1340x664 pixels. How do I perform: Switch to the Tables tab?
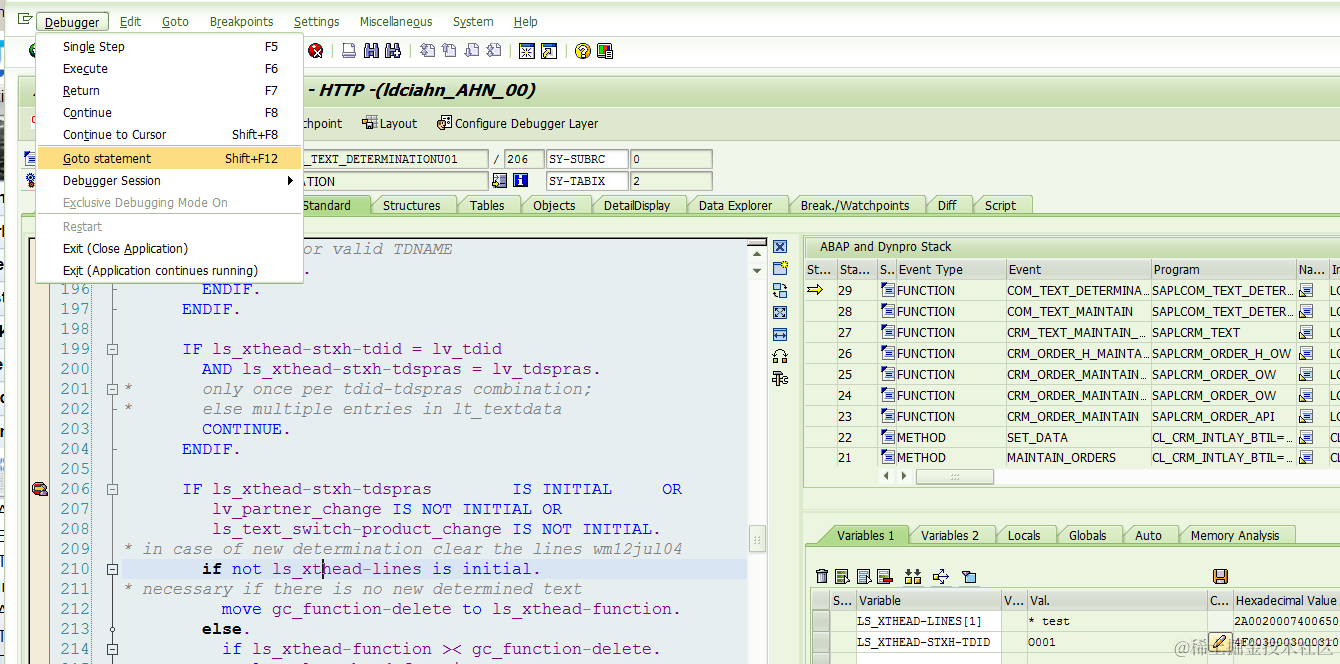pyautogui.click(x=487, y=205)
